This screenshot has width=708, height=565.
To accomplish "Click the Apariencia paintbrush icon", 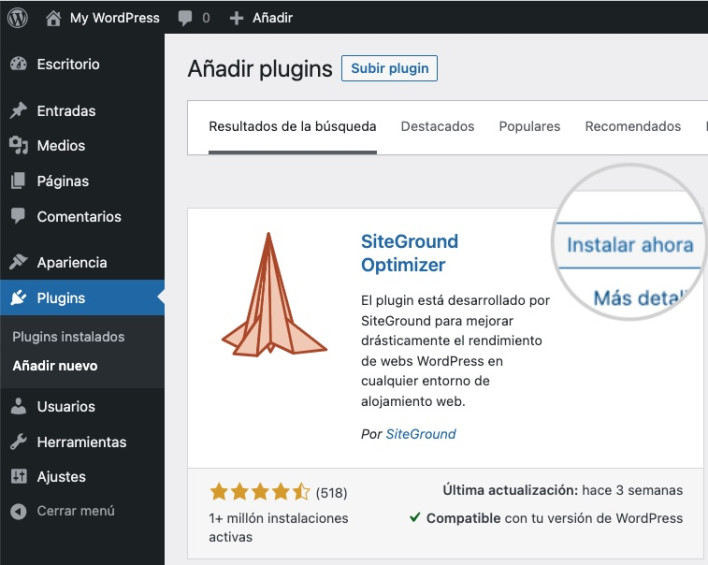I will pos(19,262).
